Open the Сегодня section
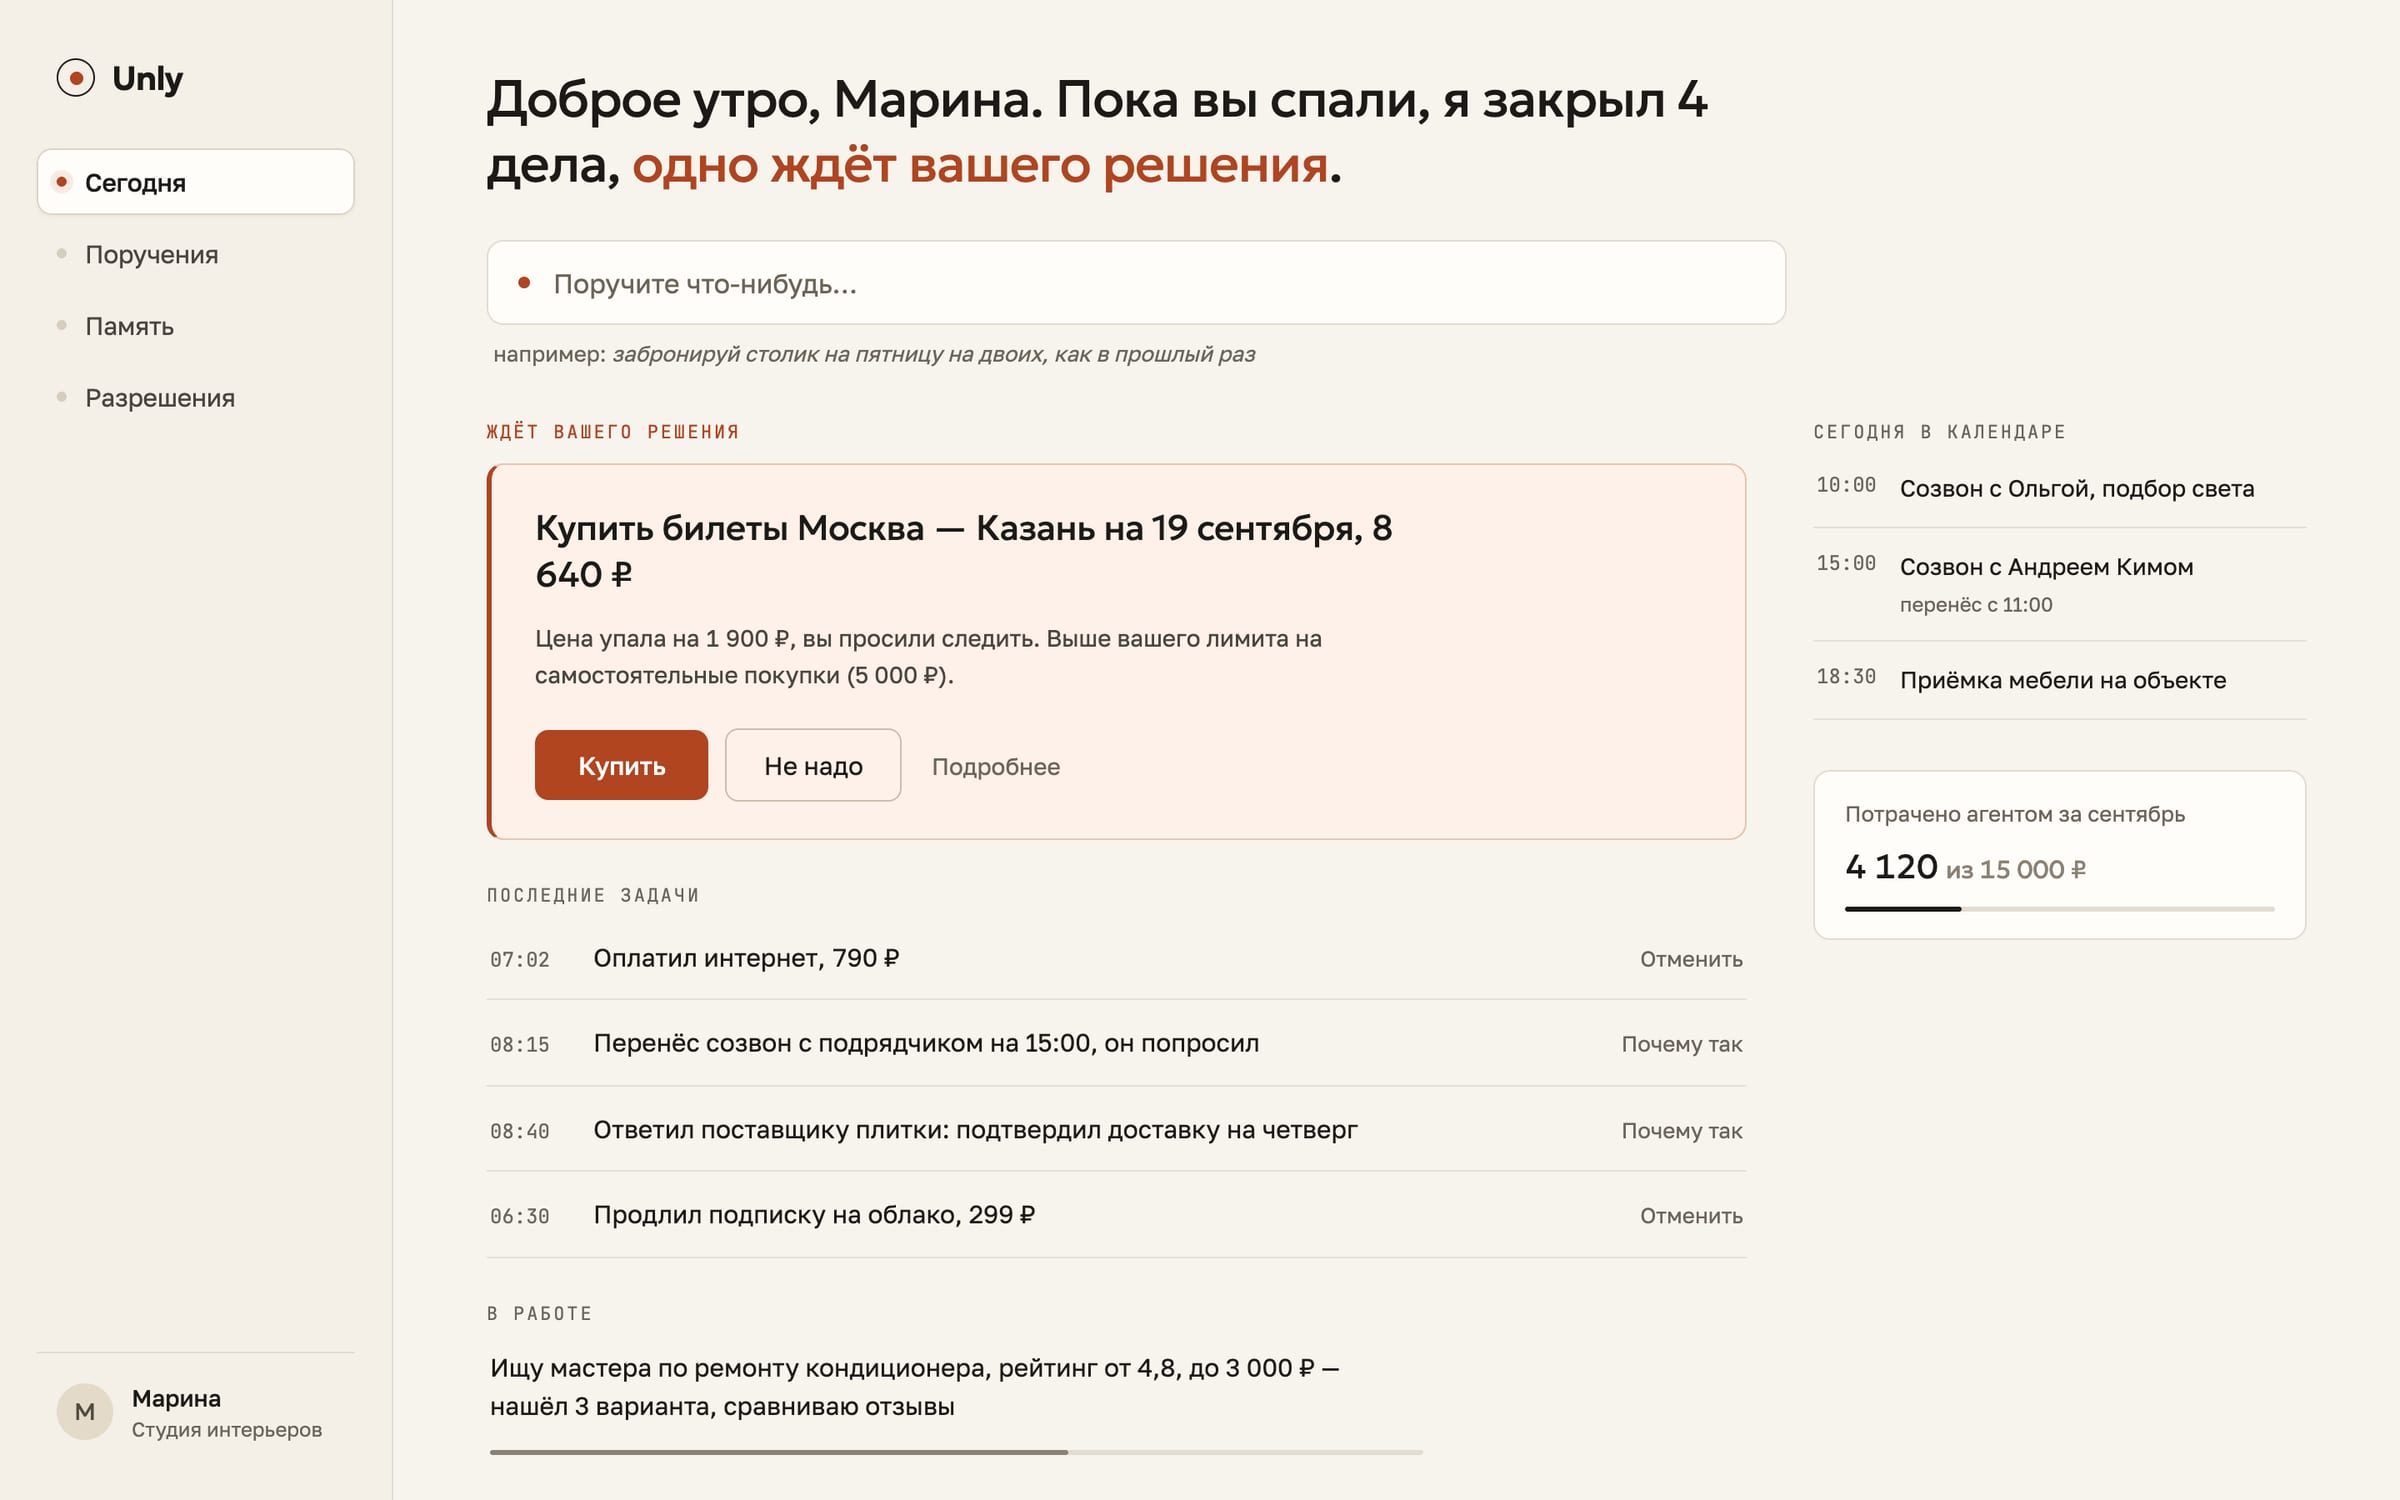The image size is (2400, 1500). (196, 182)
